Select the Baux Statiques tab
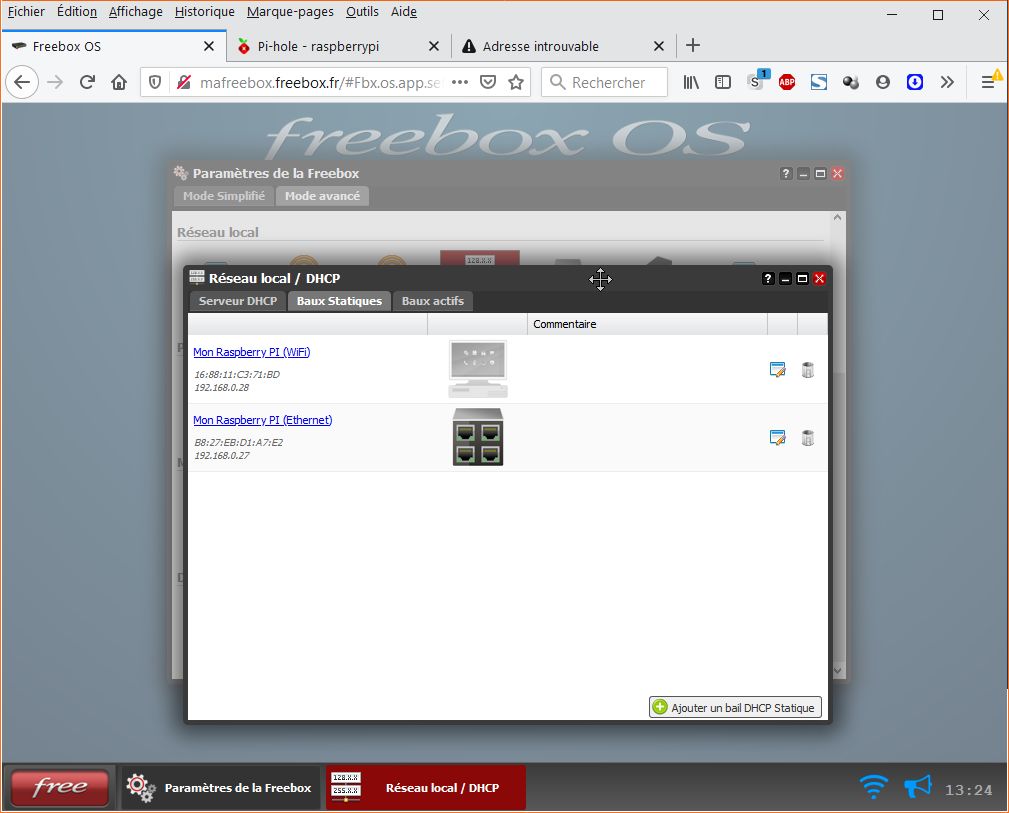 click(x=339, y=301)
